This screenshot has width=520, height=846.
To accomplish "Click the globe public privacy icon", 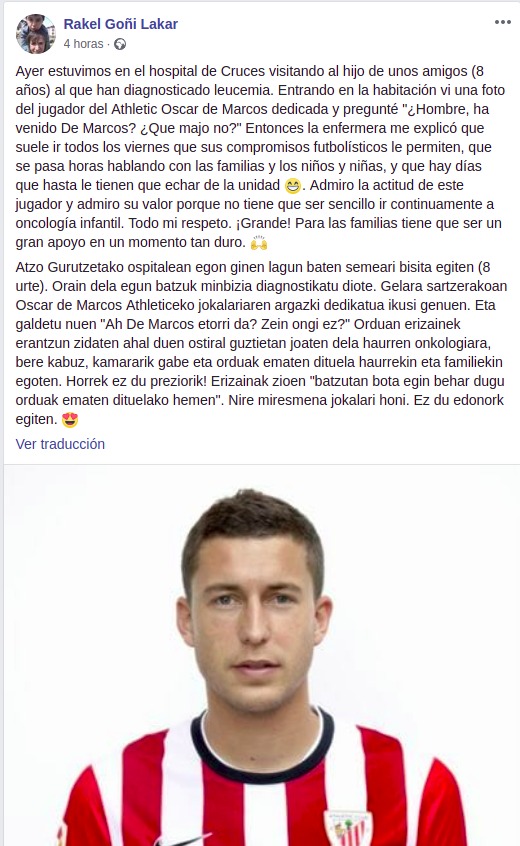I will coord(120,44).
